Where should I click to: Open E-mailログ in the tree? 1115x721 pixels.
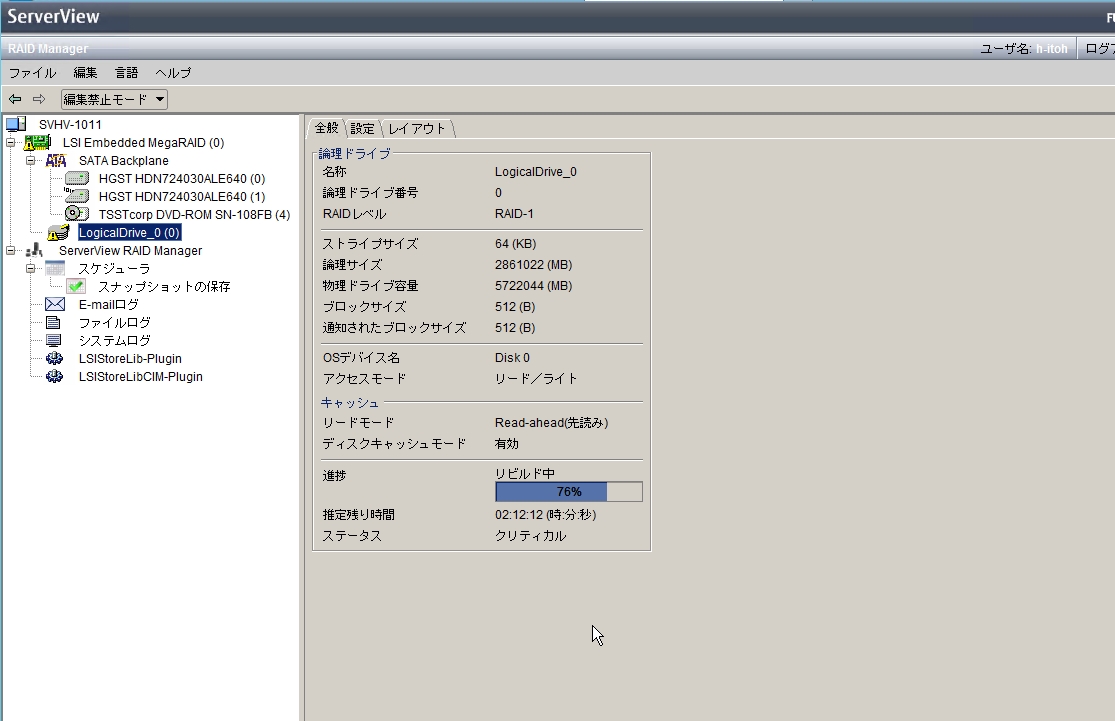(109, 304)
